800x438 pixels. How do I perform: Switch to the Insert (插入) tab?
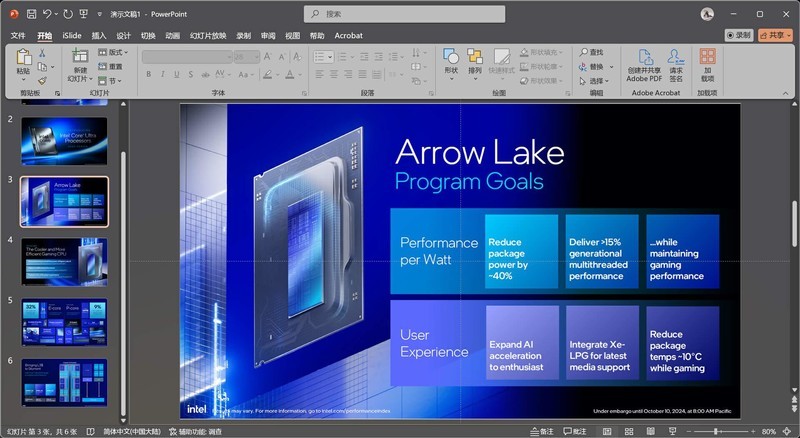pyautogui.click(x=99, y=36)
